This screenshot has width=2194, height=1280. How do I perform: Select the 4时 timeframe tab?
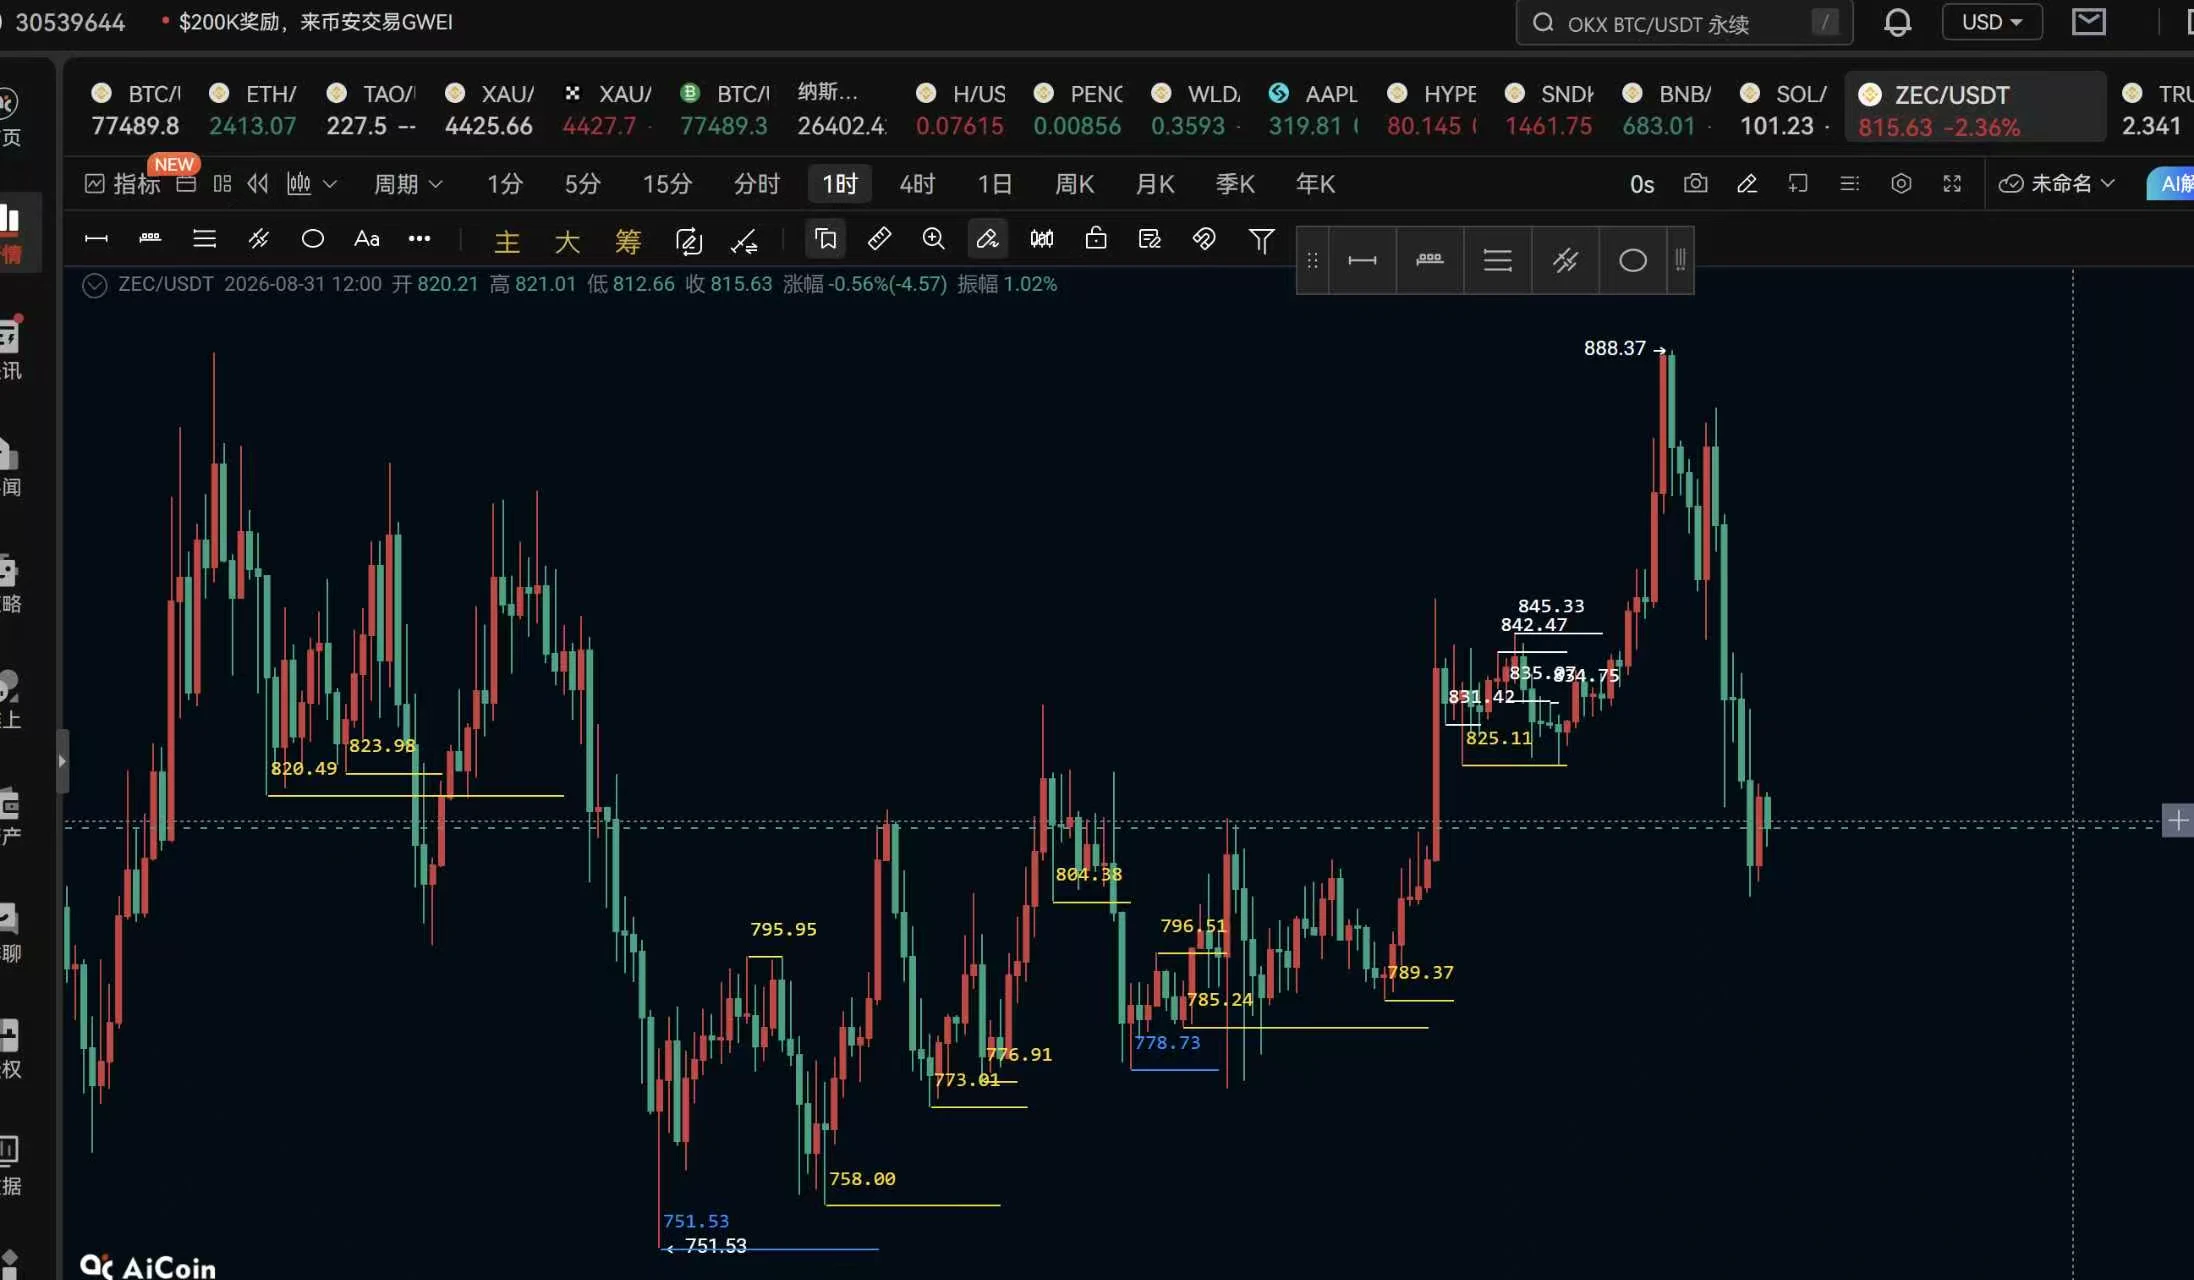coord(917,184)
